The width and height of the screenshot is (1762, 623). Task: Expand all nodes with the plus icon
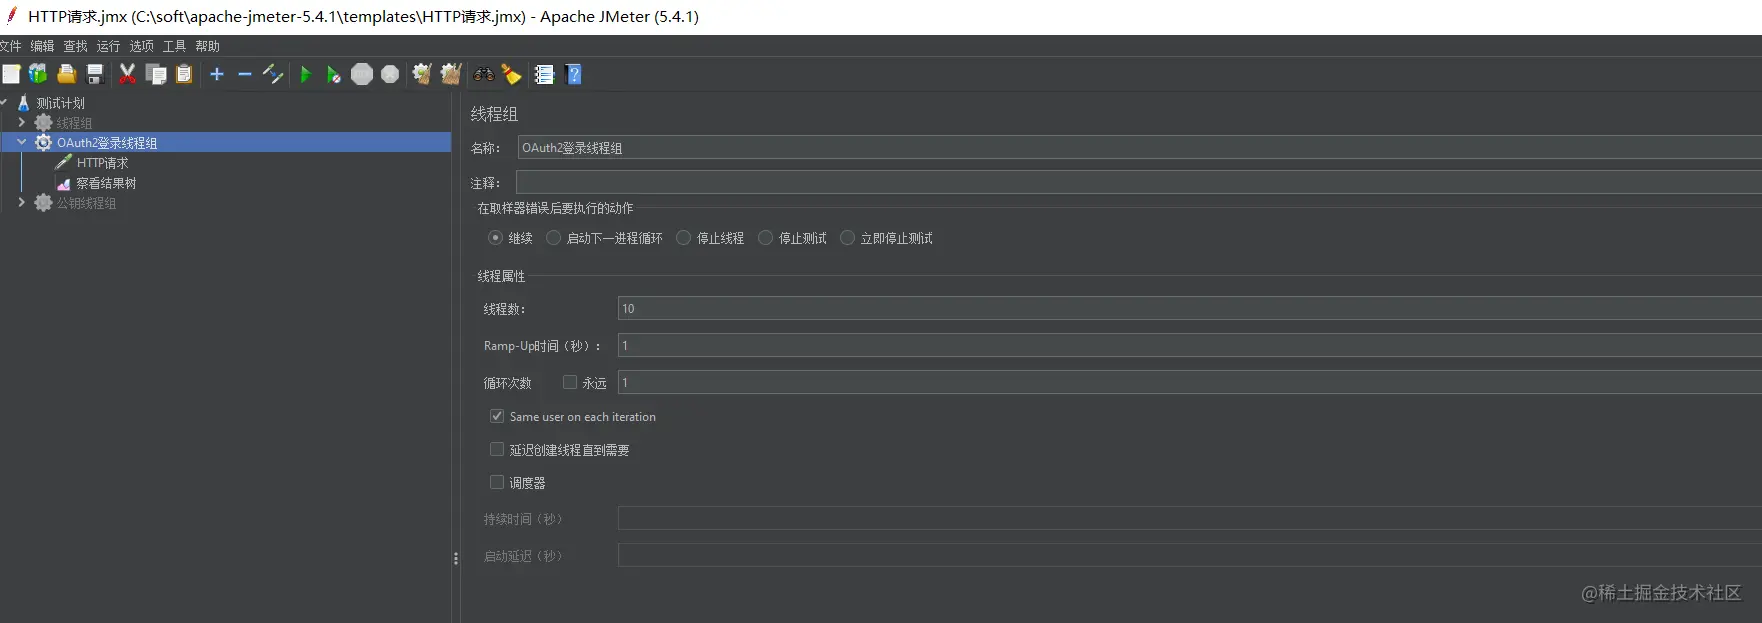pyautogui.click(x=217, y=74)
